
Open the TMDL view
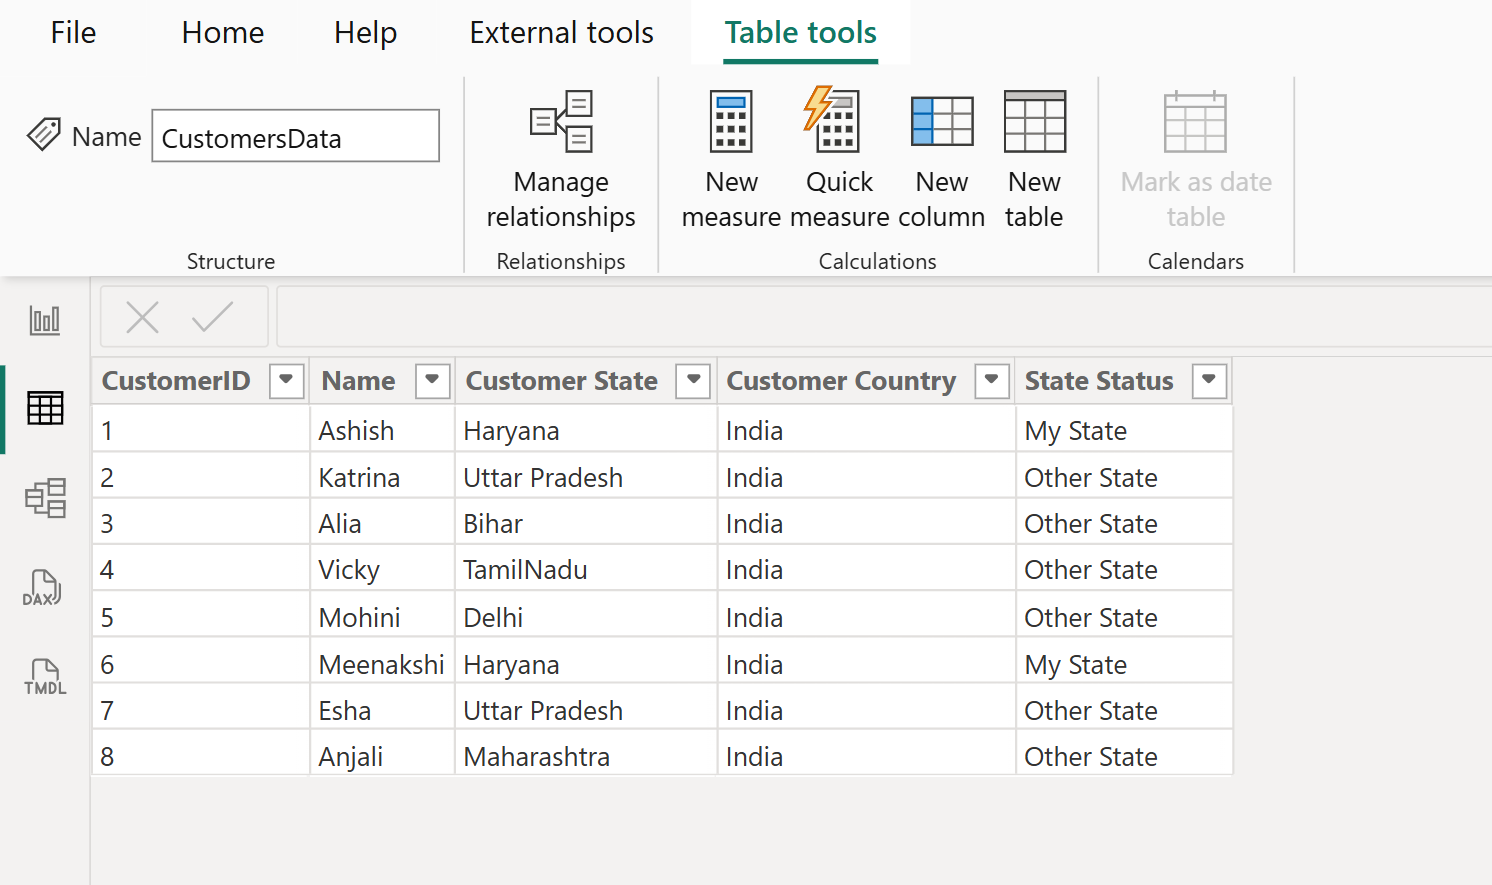44,676
